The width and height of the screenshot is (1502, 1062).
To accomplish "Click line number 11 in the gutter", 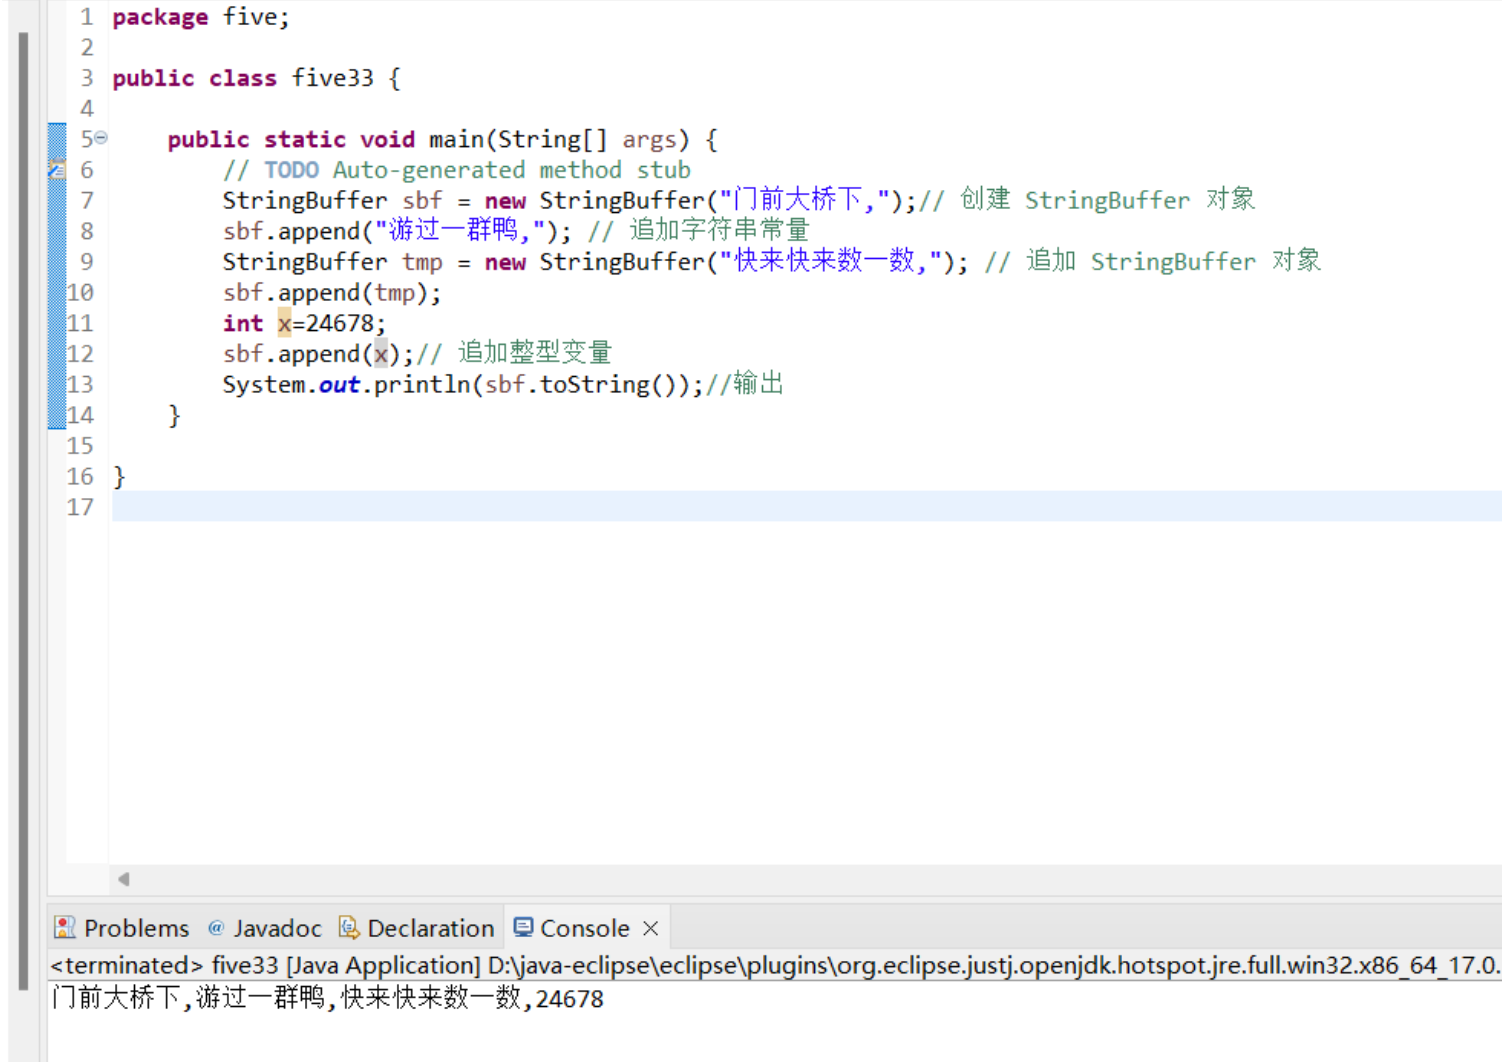I will click(80, 322).
